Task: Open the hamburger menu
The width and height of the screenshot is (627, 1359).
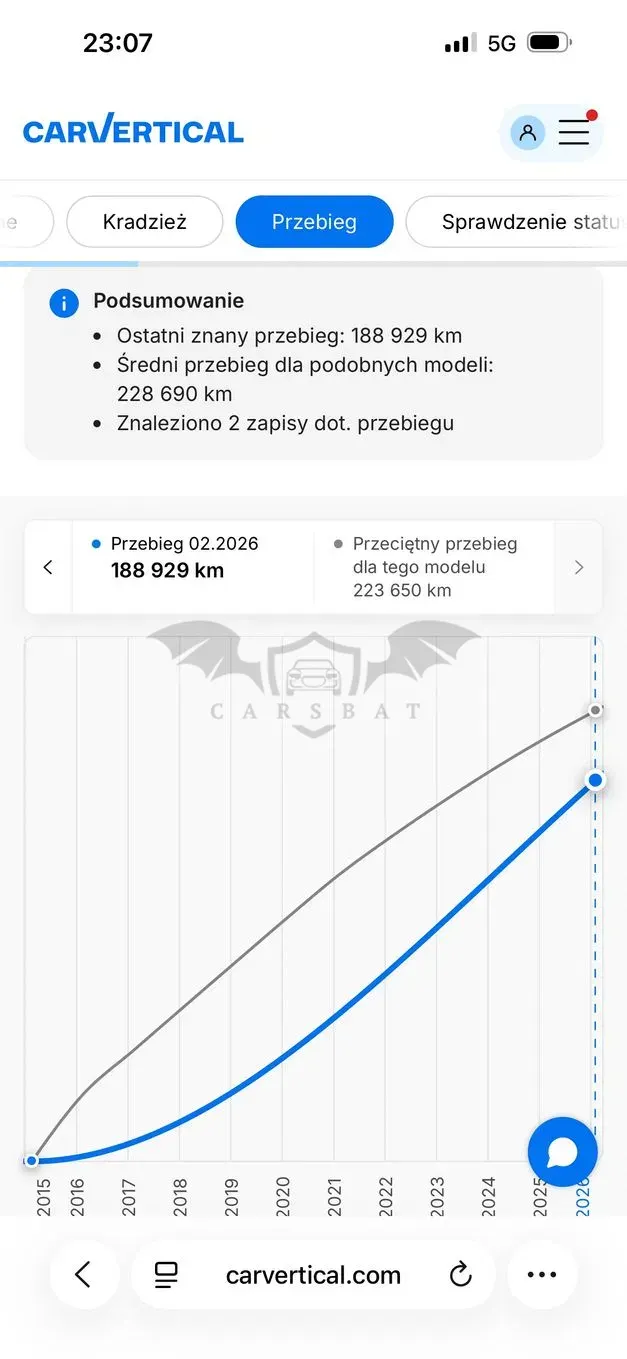Action: click(575, 132)
